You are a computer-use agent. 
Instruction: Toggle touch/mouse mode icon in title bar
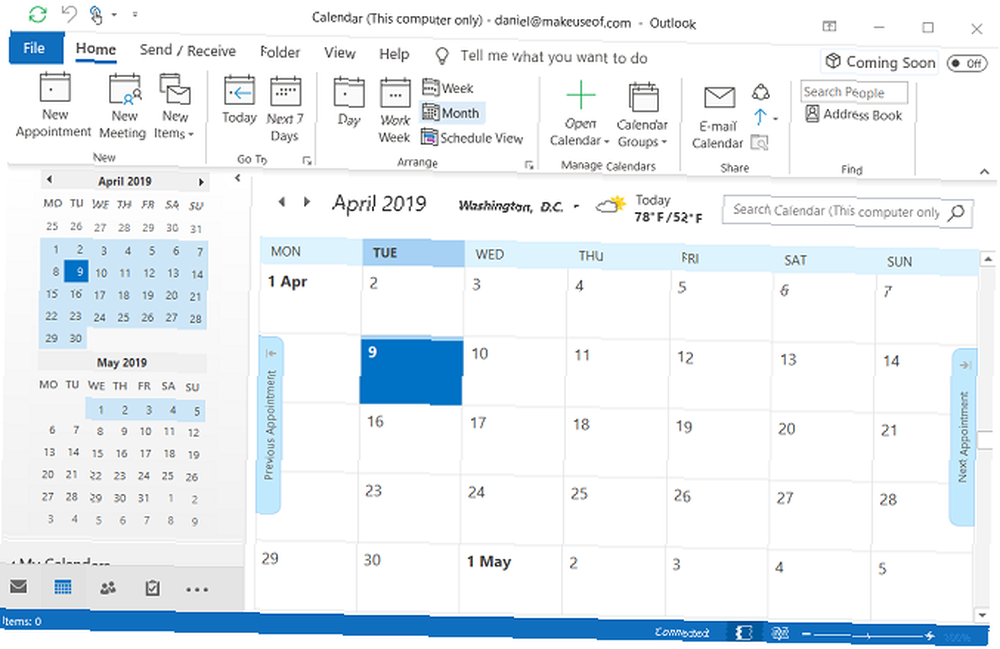coord(96,14)
